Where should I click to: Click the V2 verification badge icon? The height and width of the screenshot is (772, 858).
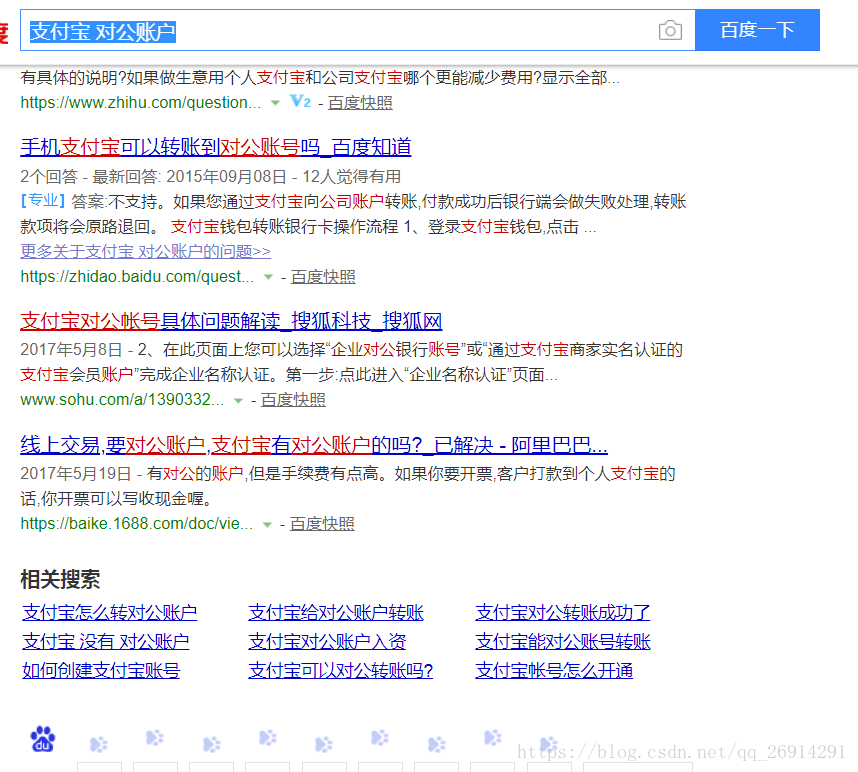(x=300, y=102)
